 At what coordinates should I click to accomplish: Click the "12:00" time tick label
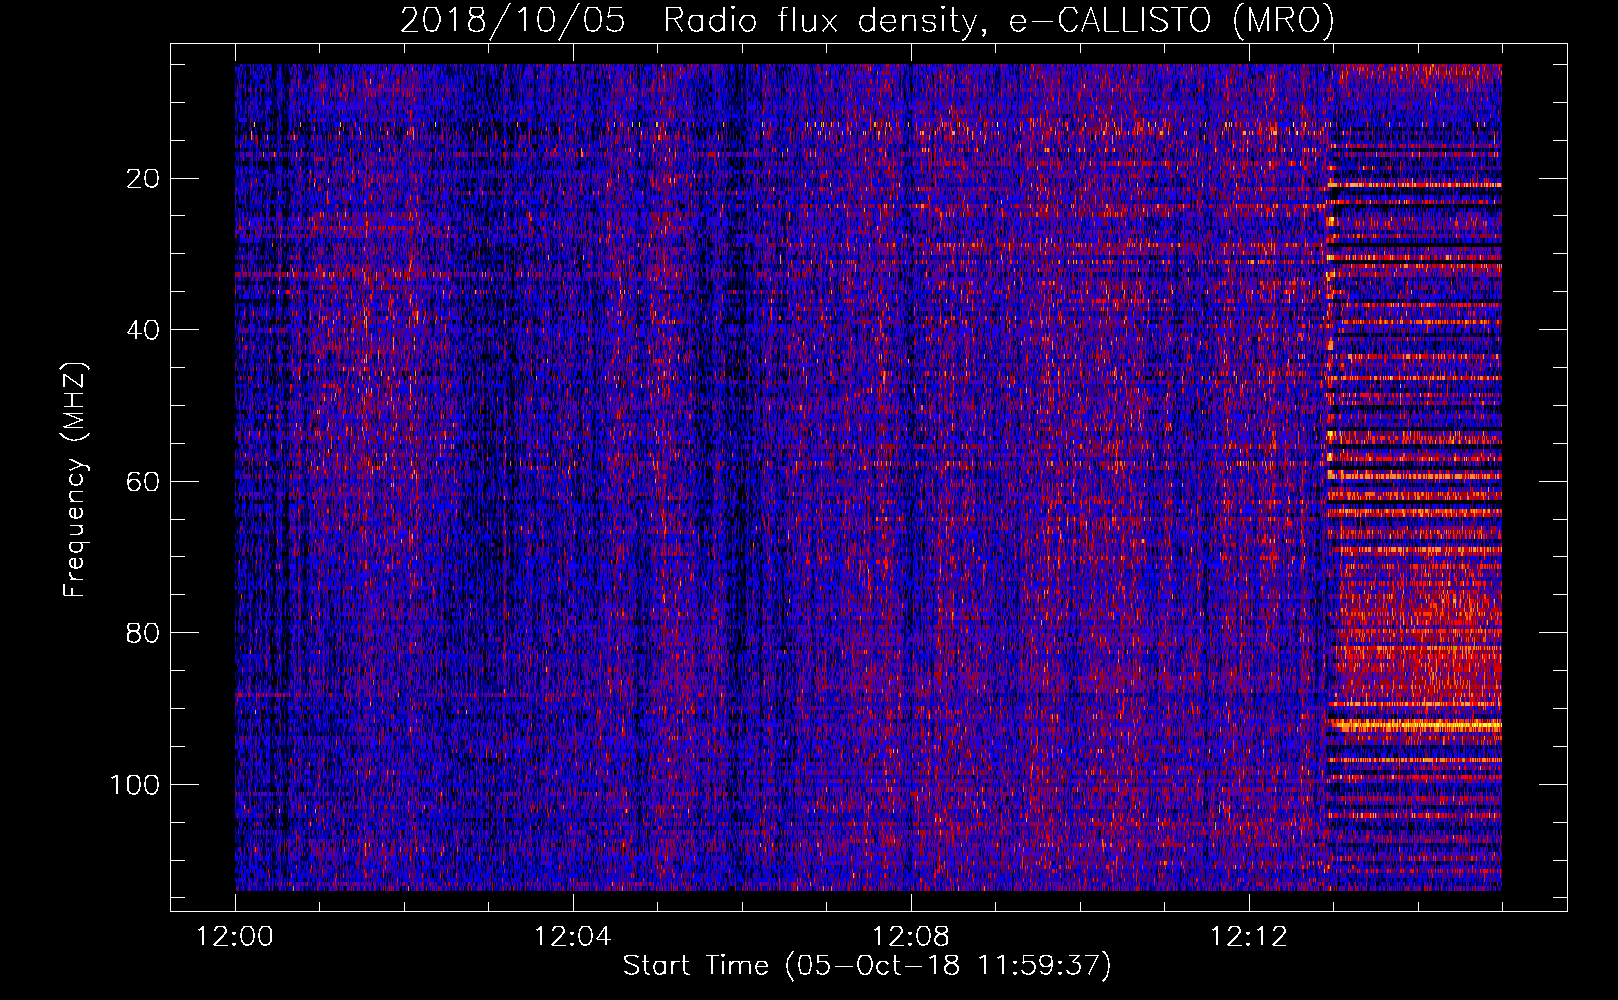click(235, 937)
